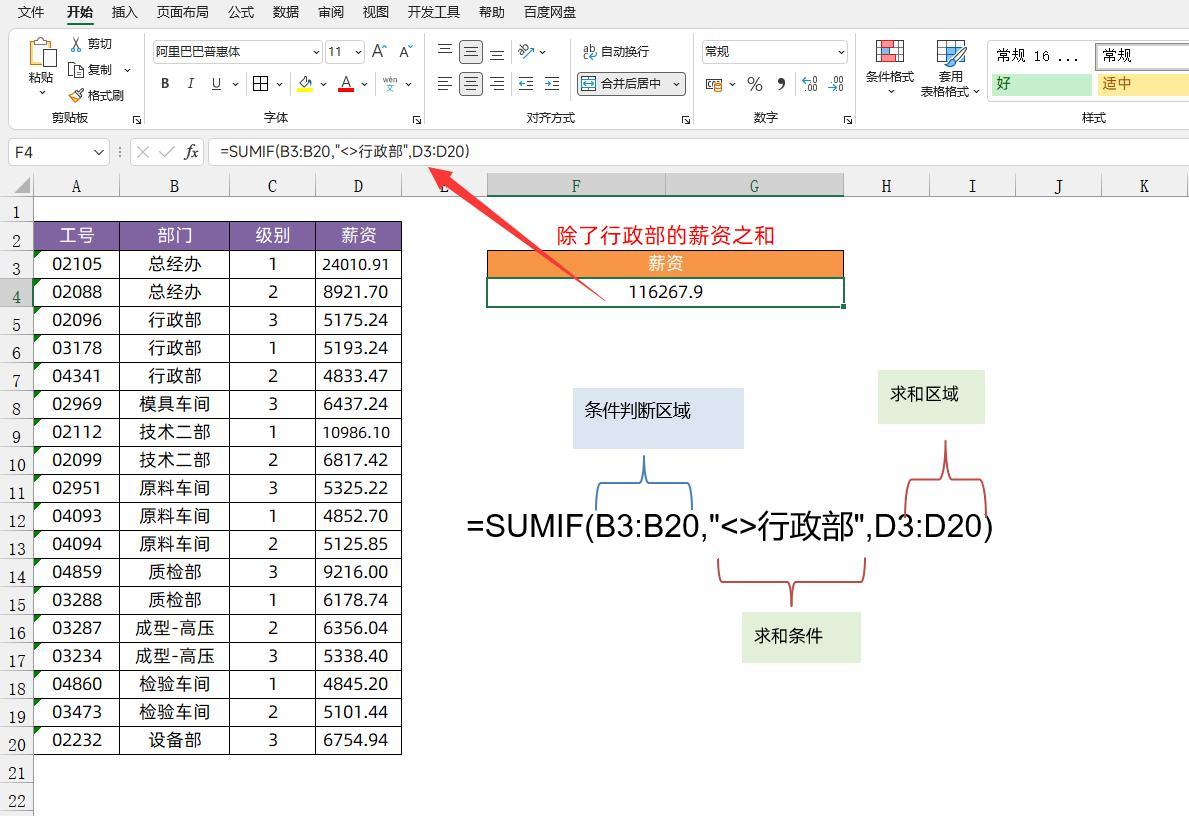Click Increase Indent icon

click(552, 83)
